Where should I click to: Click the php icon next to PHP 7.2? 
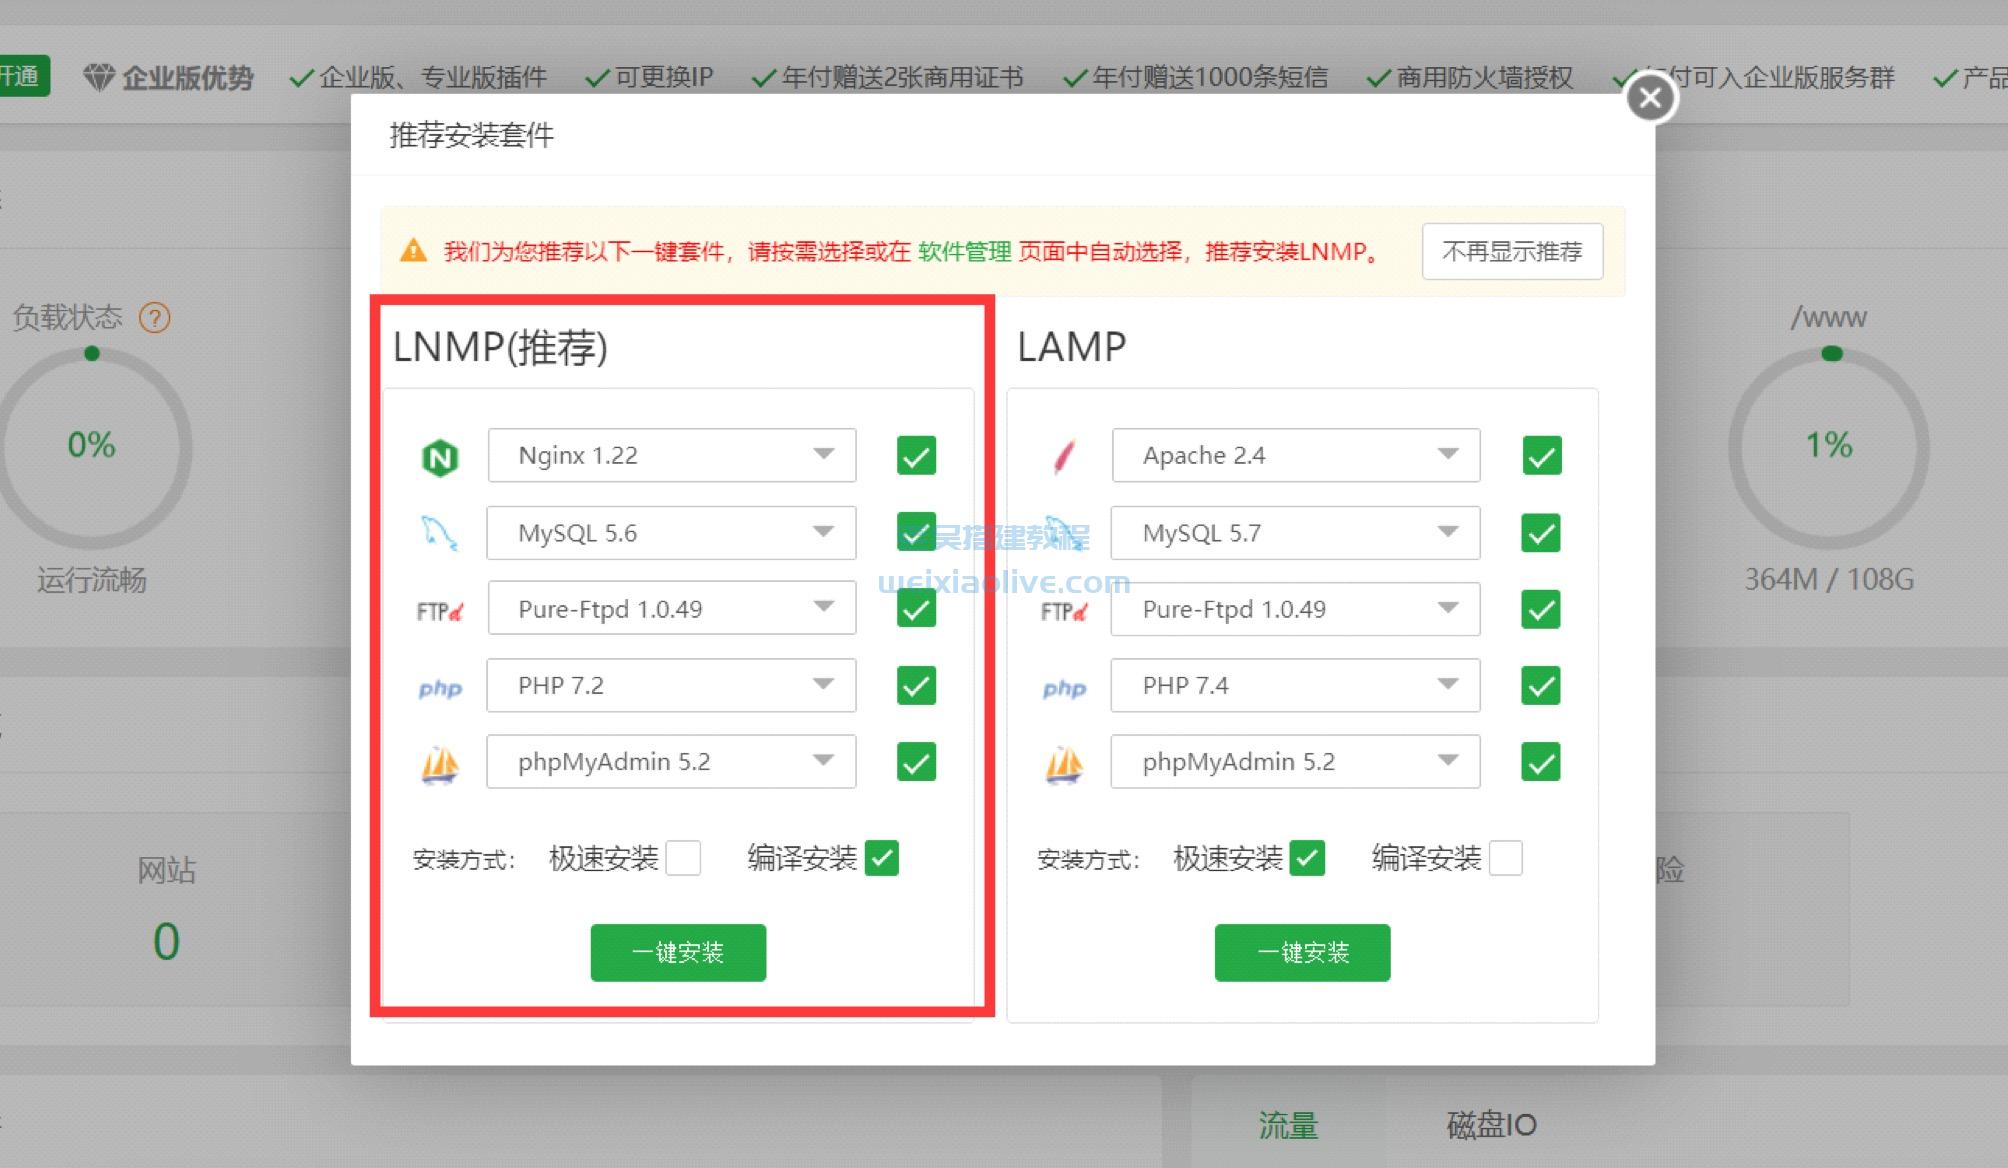point(441,686)
